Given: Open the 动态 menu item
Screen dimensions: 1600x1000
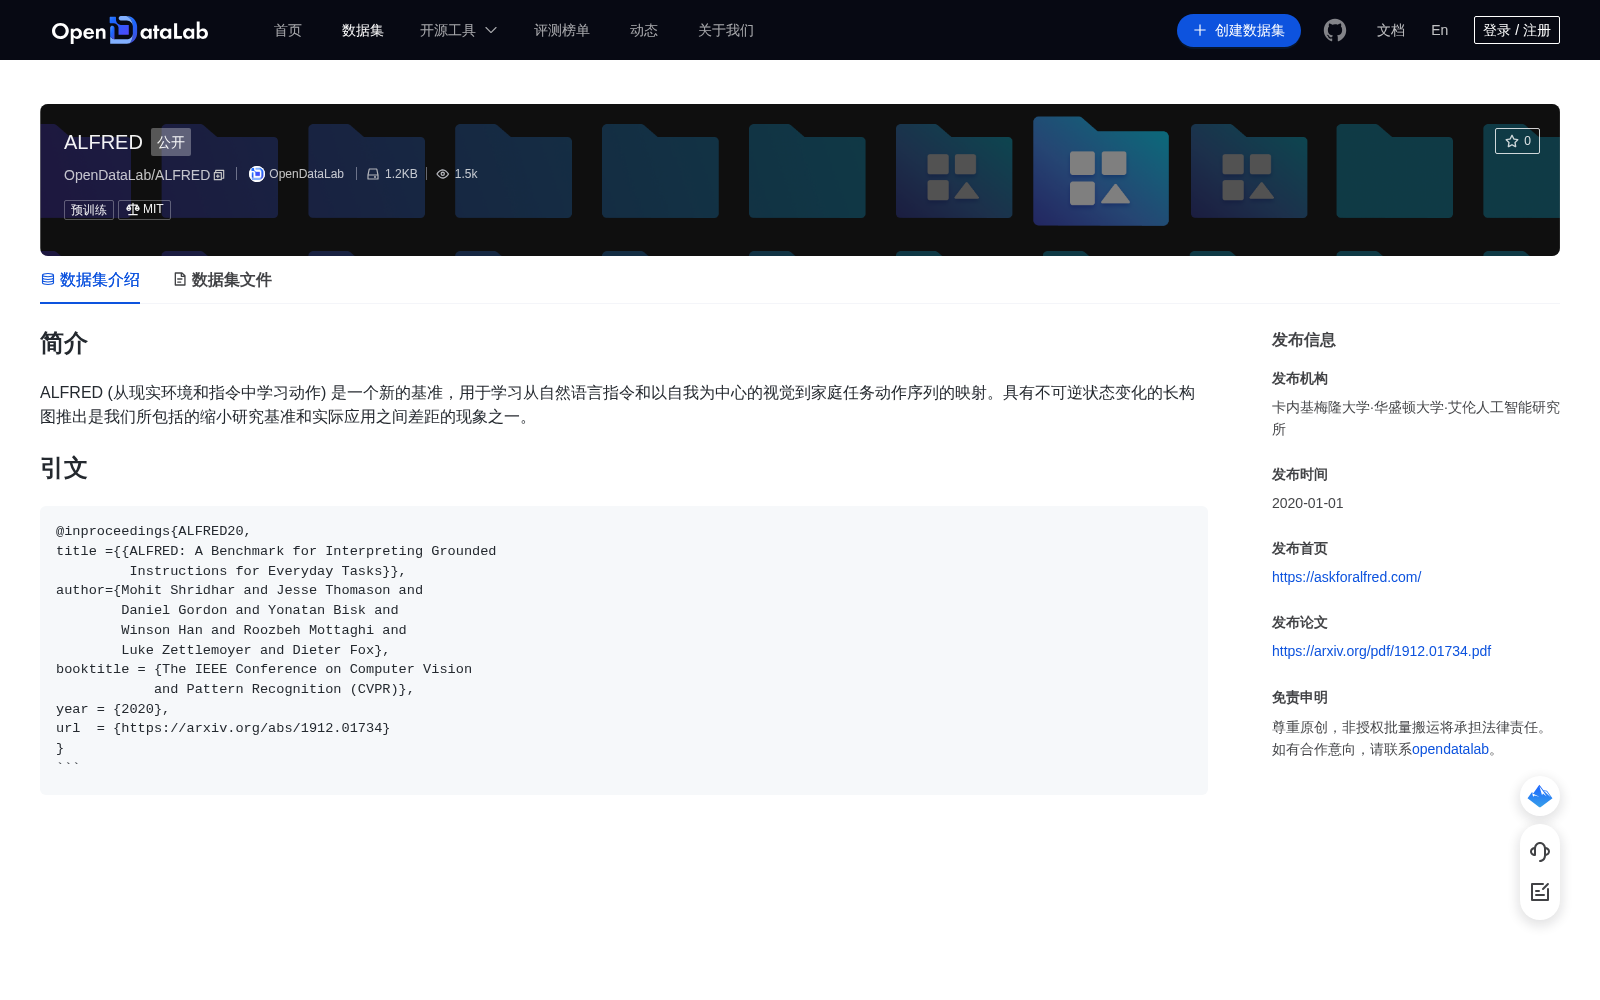Looking at the screenshot, I should pos(644,30).
